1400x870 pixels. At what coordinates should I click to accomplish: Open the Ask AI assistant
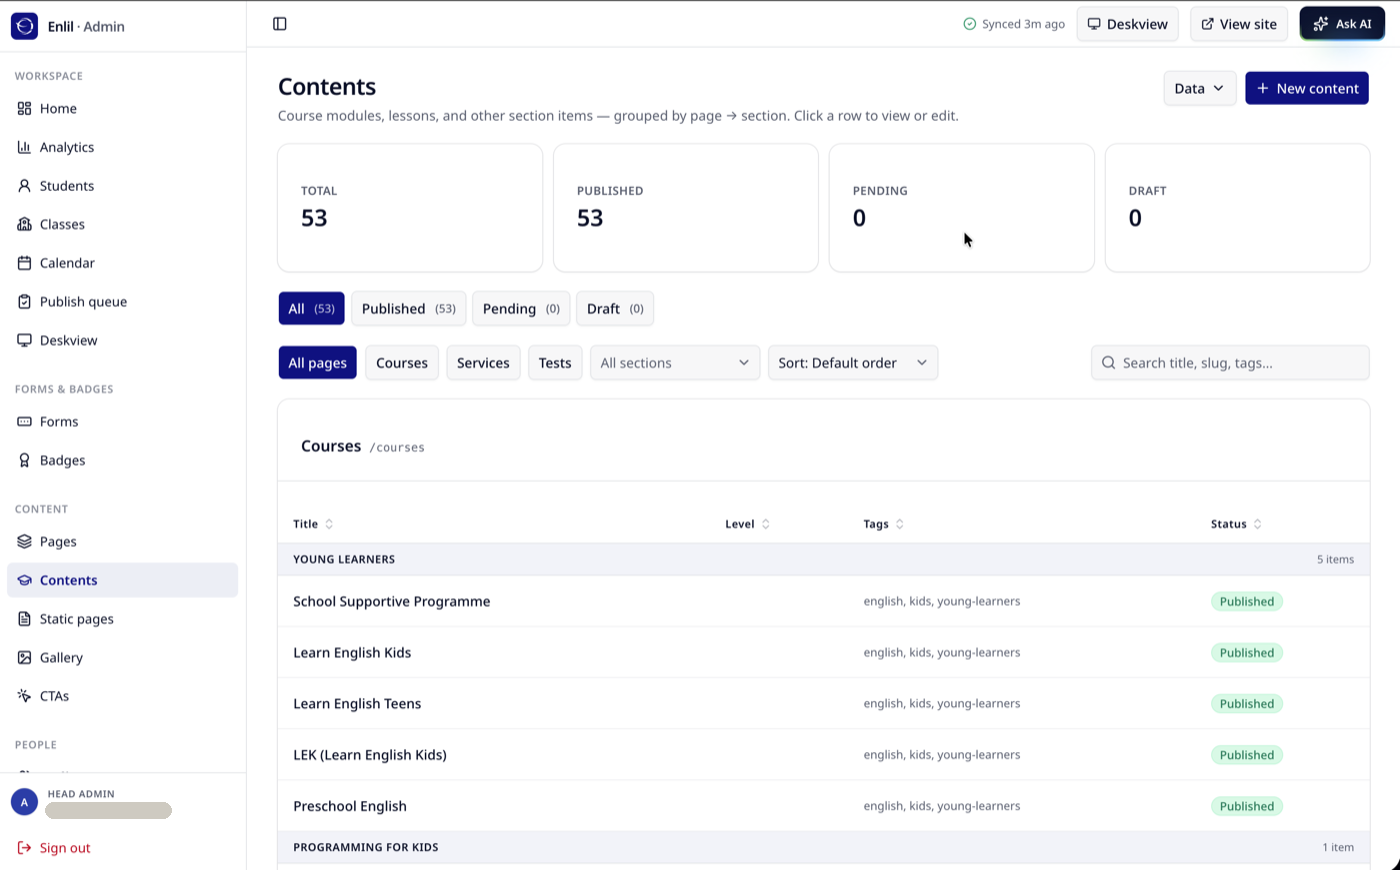point(1341,24)
